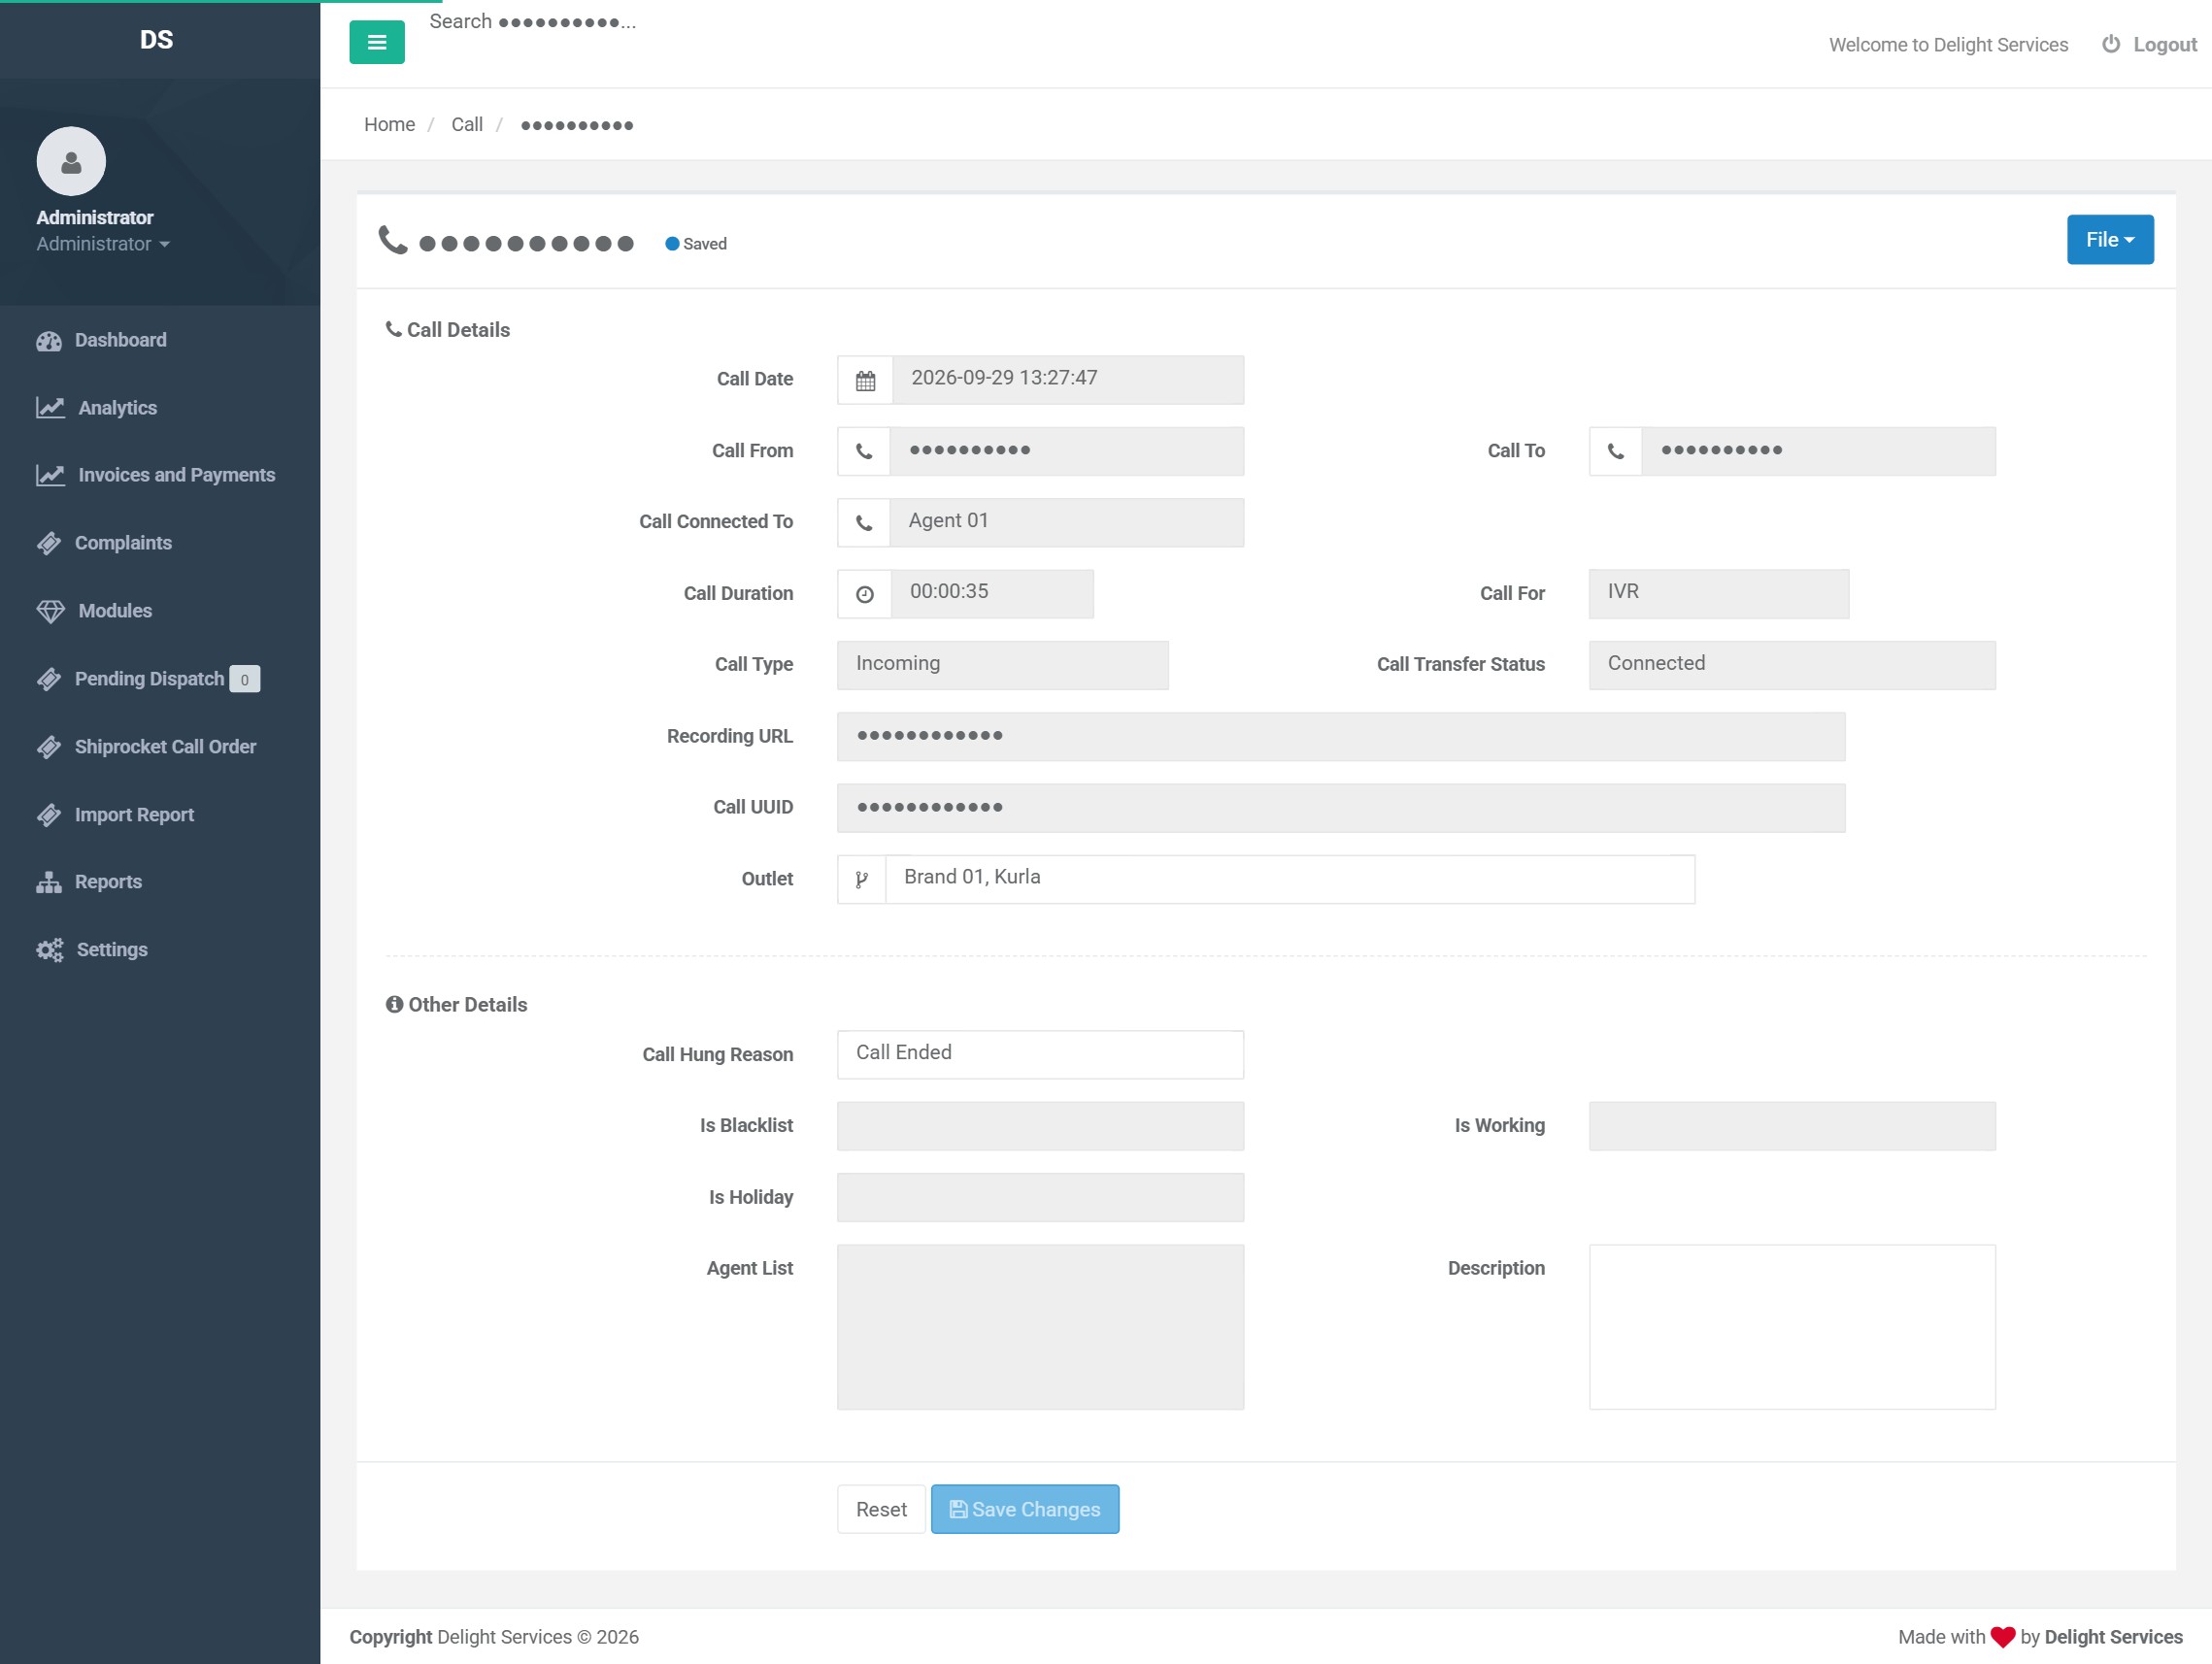Click the Pending Dispatch count badge
Image resolution: width=2212 pixels, height=1664 pixels.
point(244,679)
